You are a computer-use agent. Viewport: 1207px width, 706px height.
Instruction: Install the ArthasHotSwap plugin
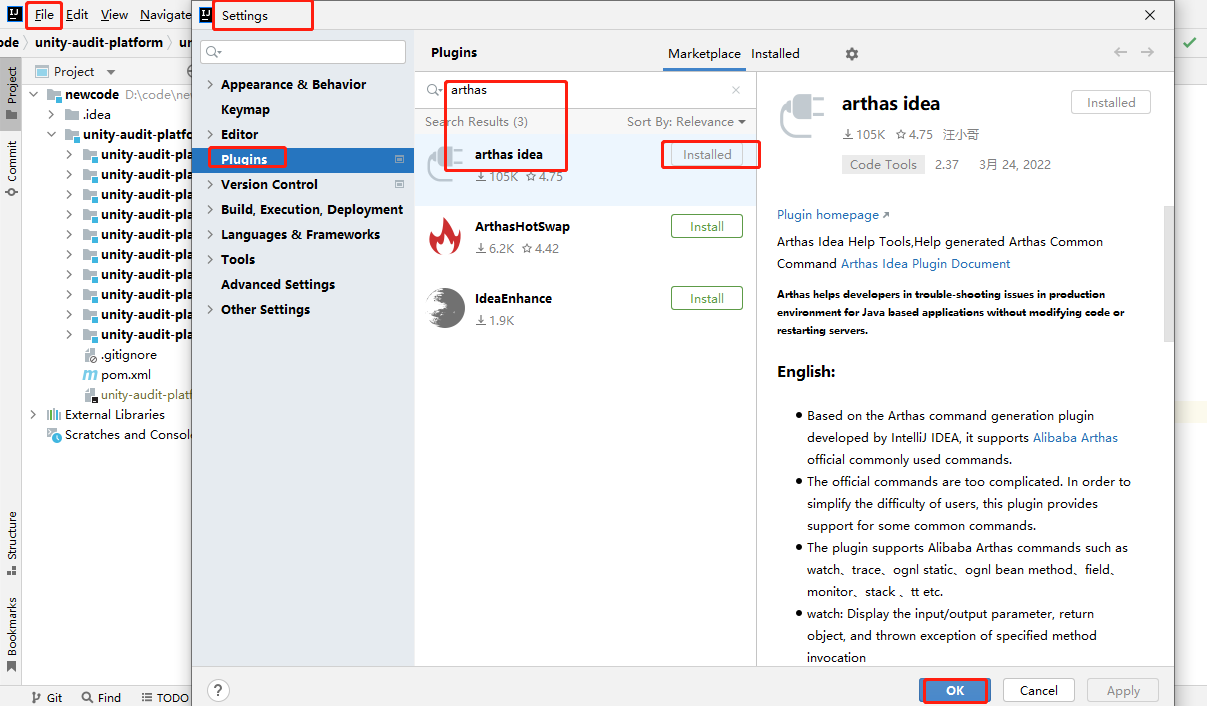click(x=707, y=227)
